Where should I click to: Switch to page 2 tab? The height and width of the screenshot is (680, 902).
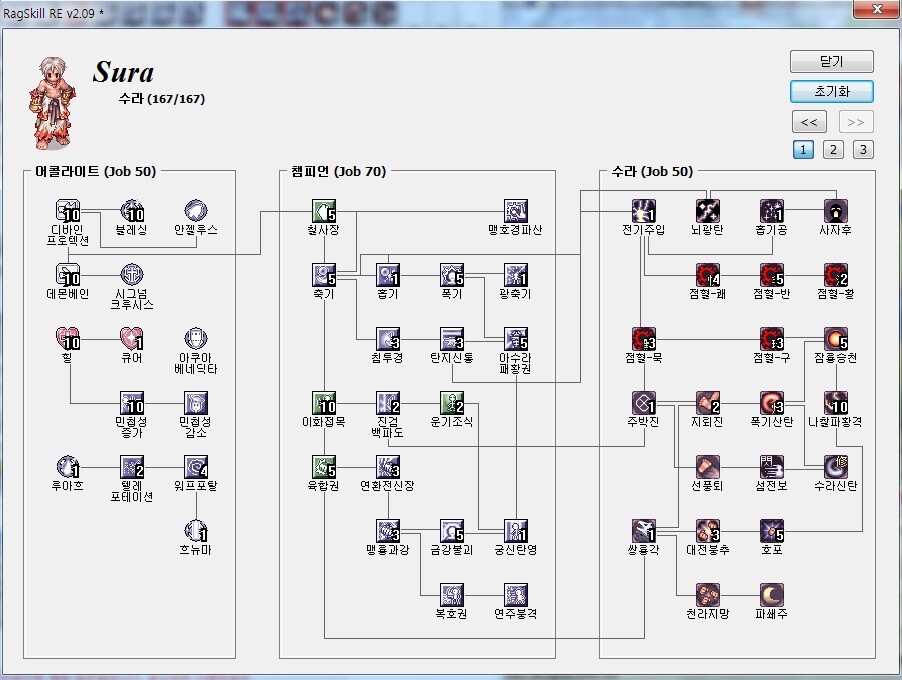point(833,150)
